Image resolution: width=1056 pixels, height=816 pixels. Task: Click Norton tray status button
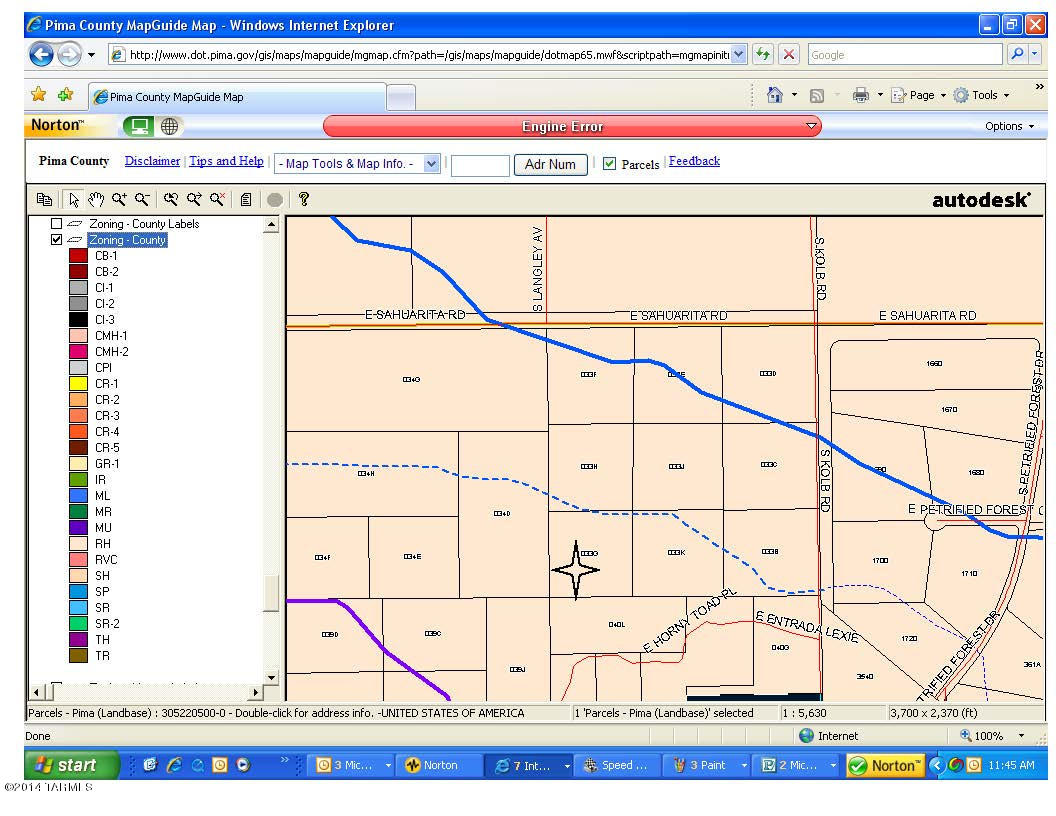(x=886, y=766)
